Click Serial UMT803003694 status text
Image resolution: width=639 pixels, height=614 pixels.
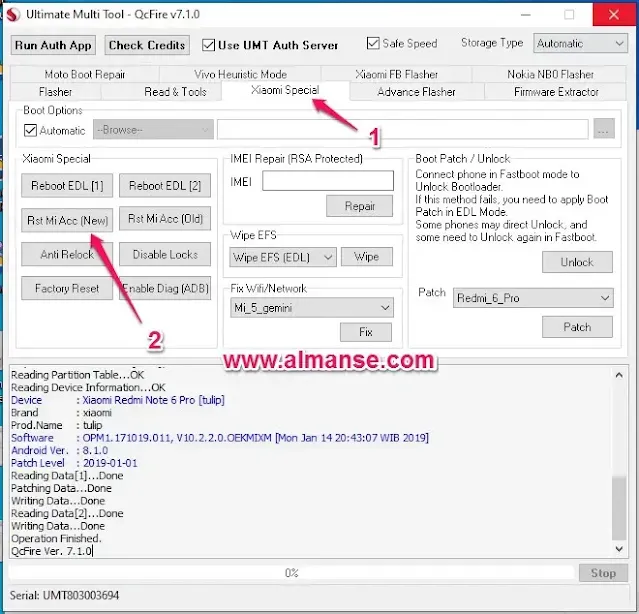pyautogui.click(x=64, y=595)
